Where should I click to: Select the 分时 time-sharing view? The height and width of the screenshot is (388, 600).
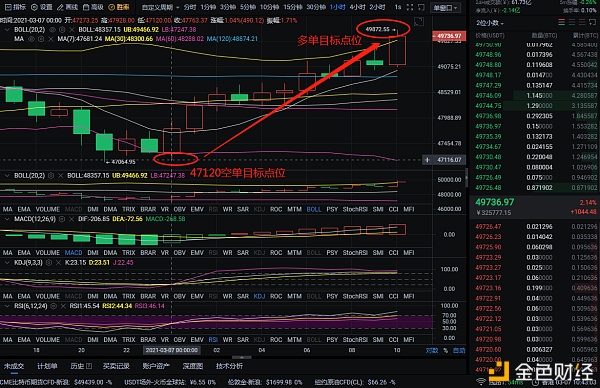[189, 7]
